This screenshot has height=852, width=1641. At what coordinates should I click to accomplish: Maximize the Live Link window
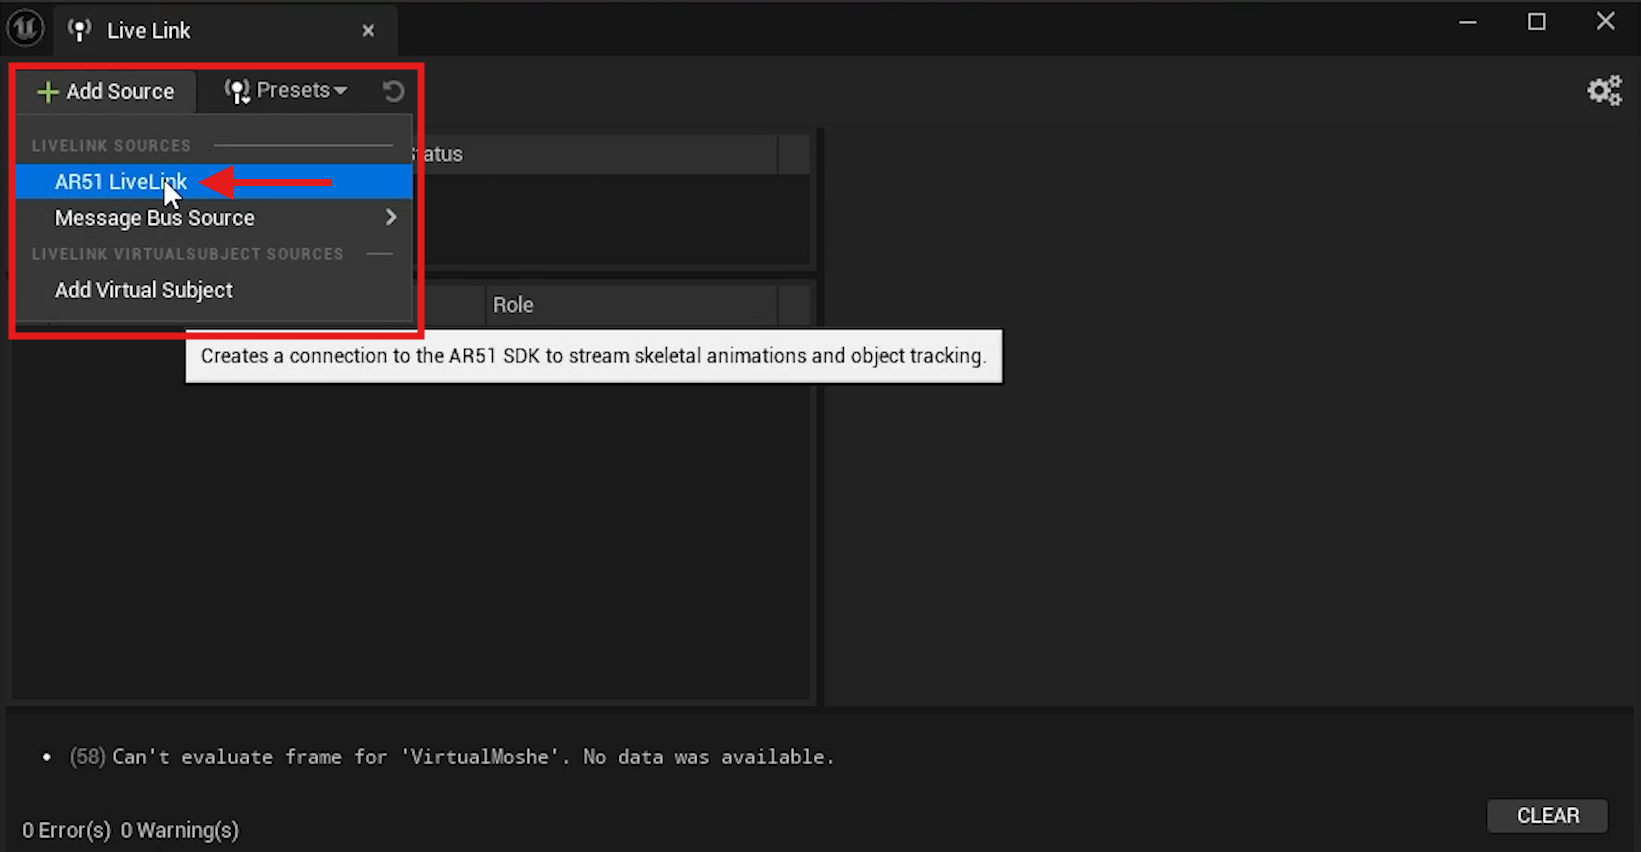pos(1537,22)
